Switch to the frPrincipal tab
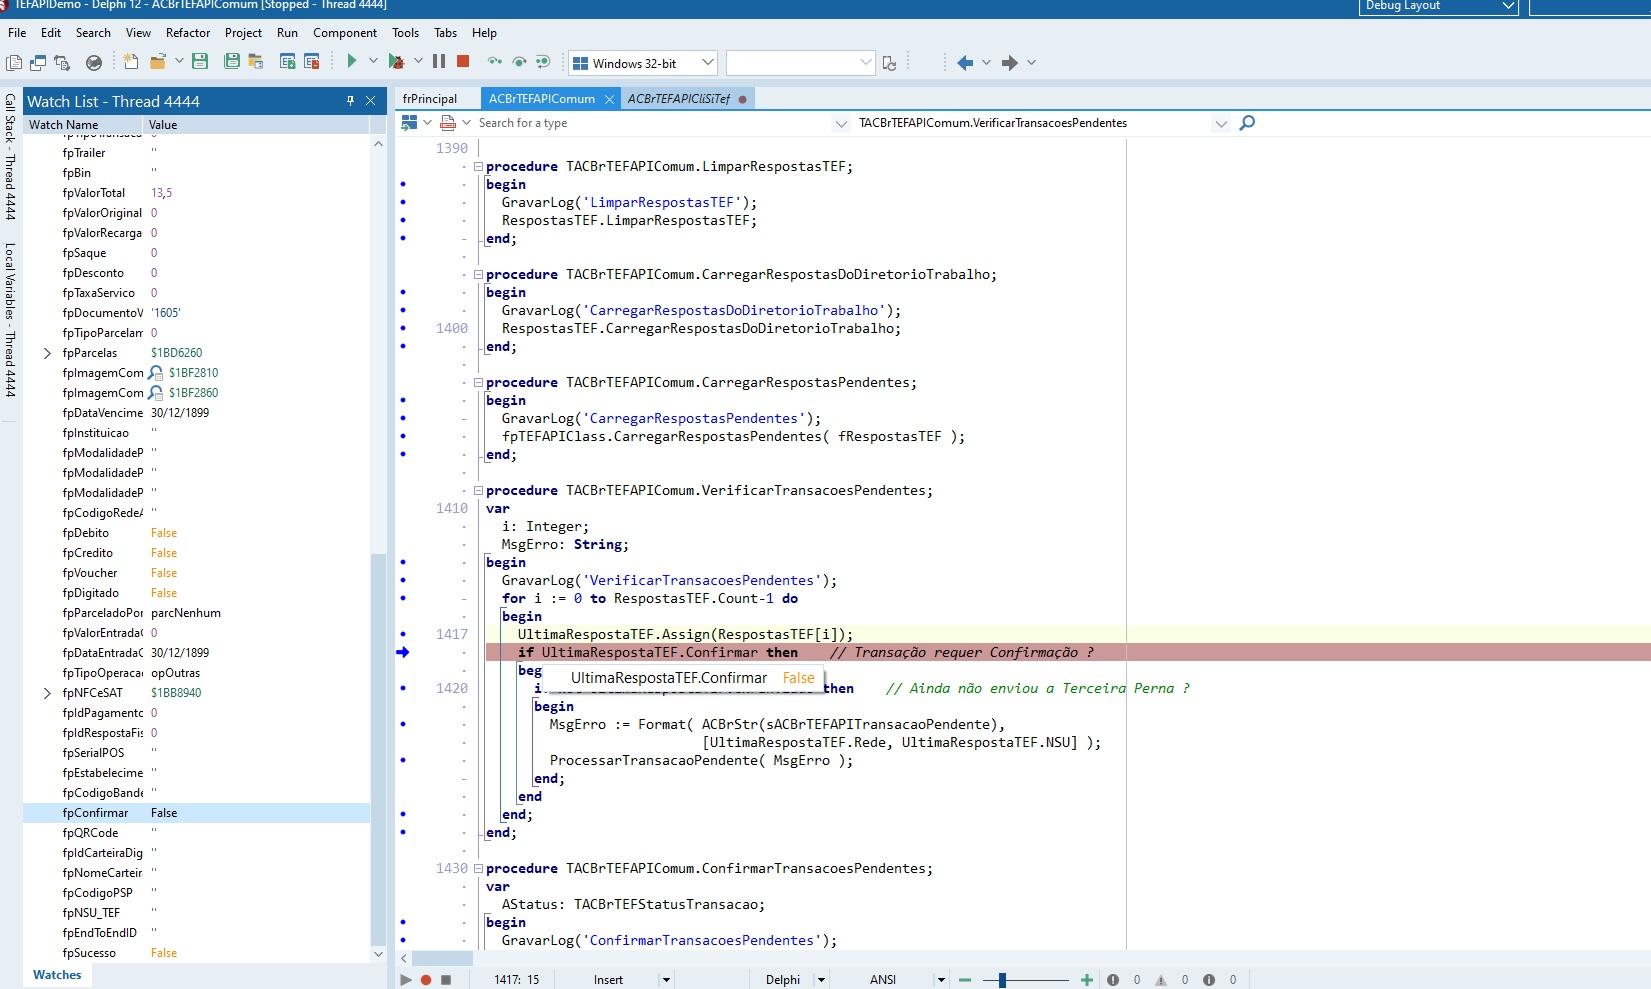 coord(430,99)
